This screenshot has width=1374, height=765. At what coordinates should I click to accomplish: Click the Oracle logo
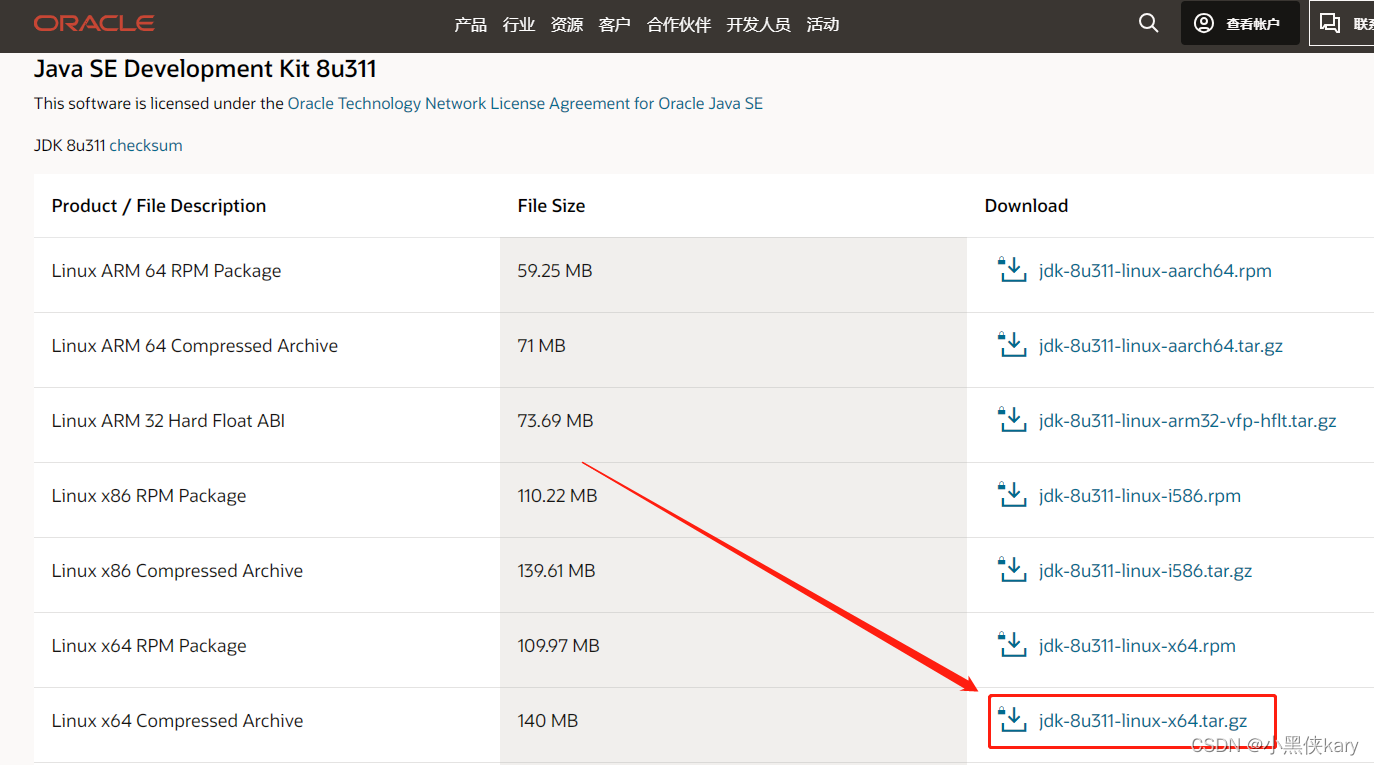tap(94, 23)
